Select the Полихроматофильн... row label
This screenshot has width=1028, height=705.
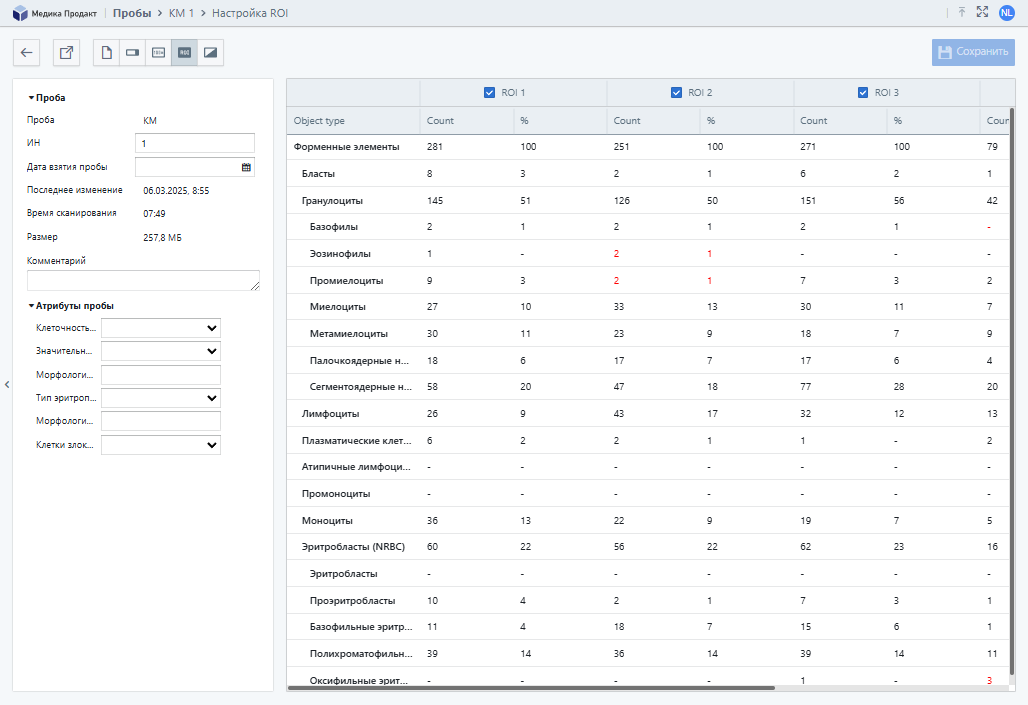tap(361, 654)
